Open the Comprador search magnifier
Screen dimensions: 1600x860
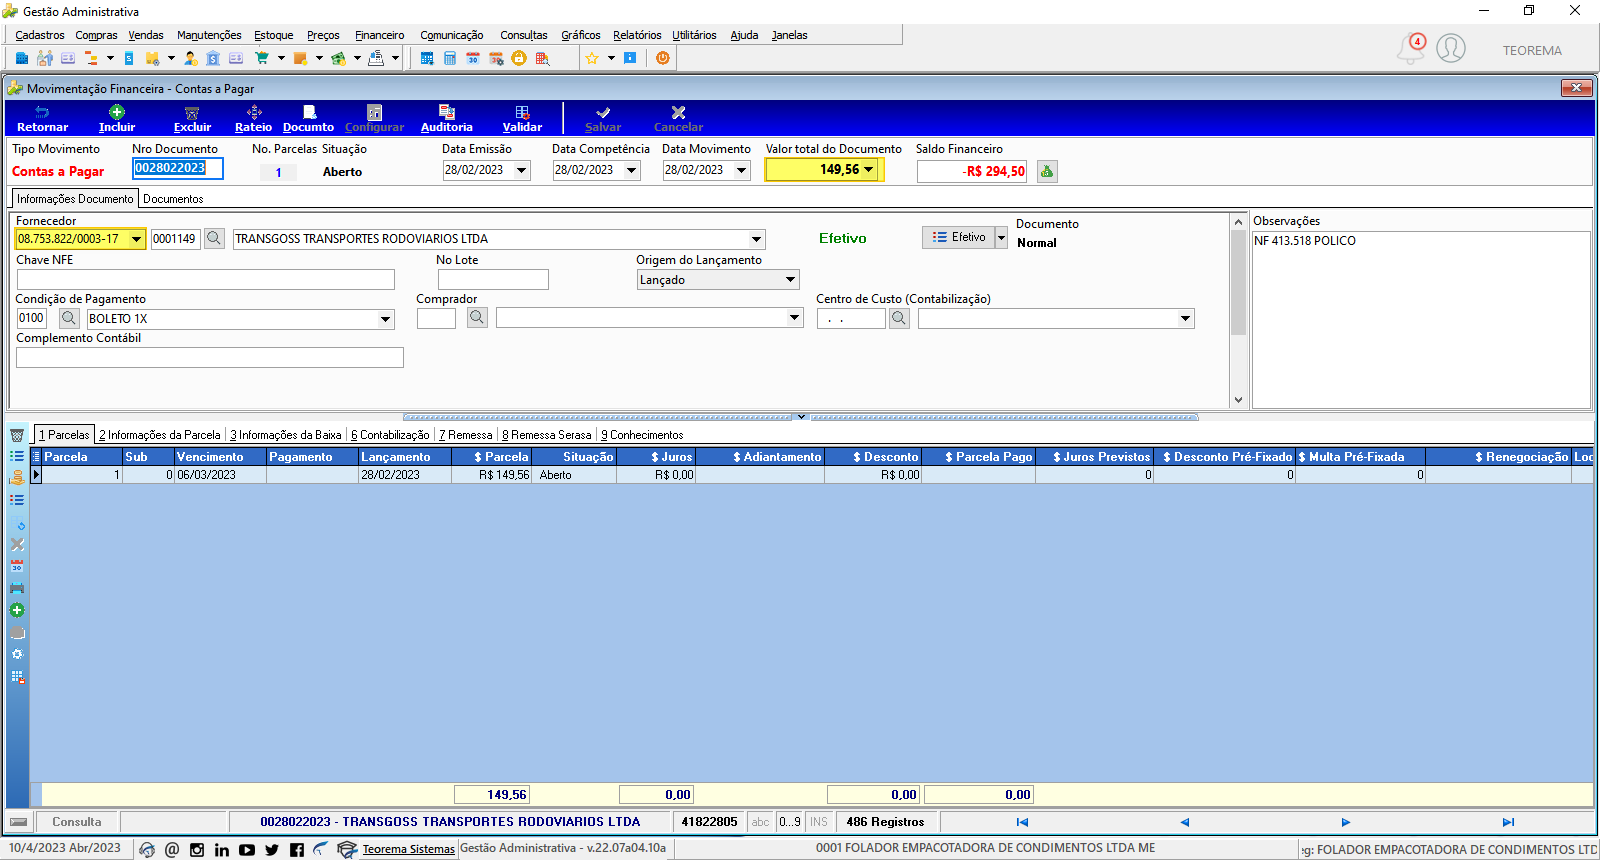[478, 318]
